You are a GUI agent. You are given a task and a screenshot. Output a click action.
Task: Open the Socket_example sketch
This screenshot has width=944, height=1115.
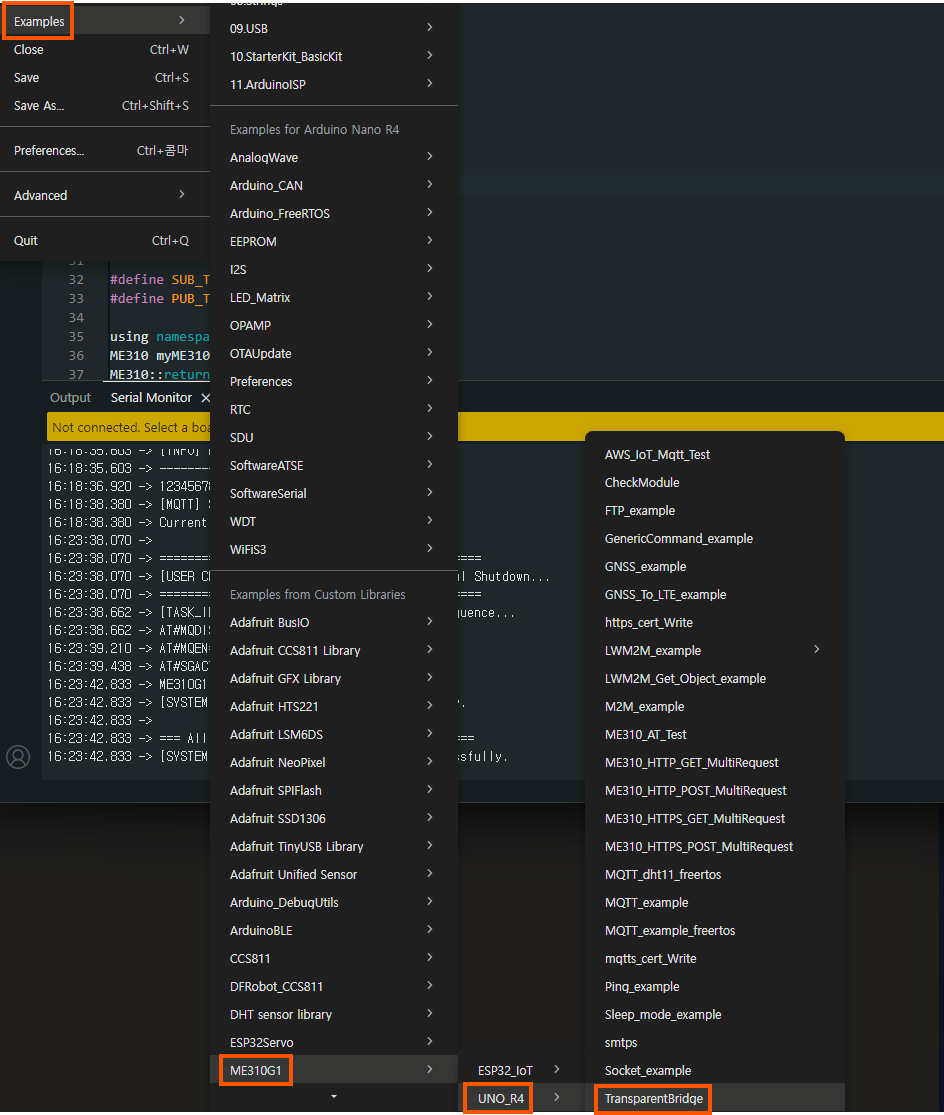[714, 1070]
